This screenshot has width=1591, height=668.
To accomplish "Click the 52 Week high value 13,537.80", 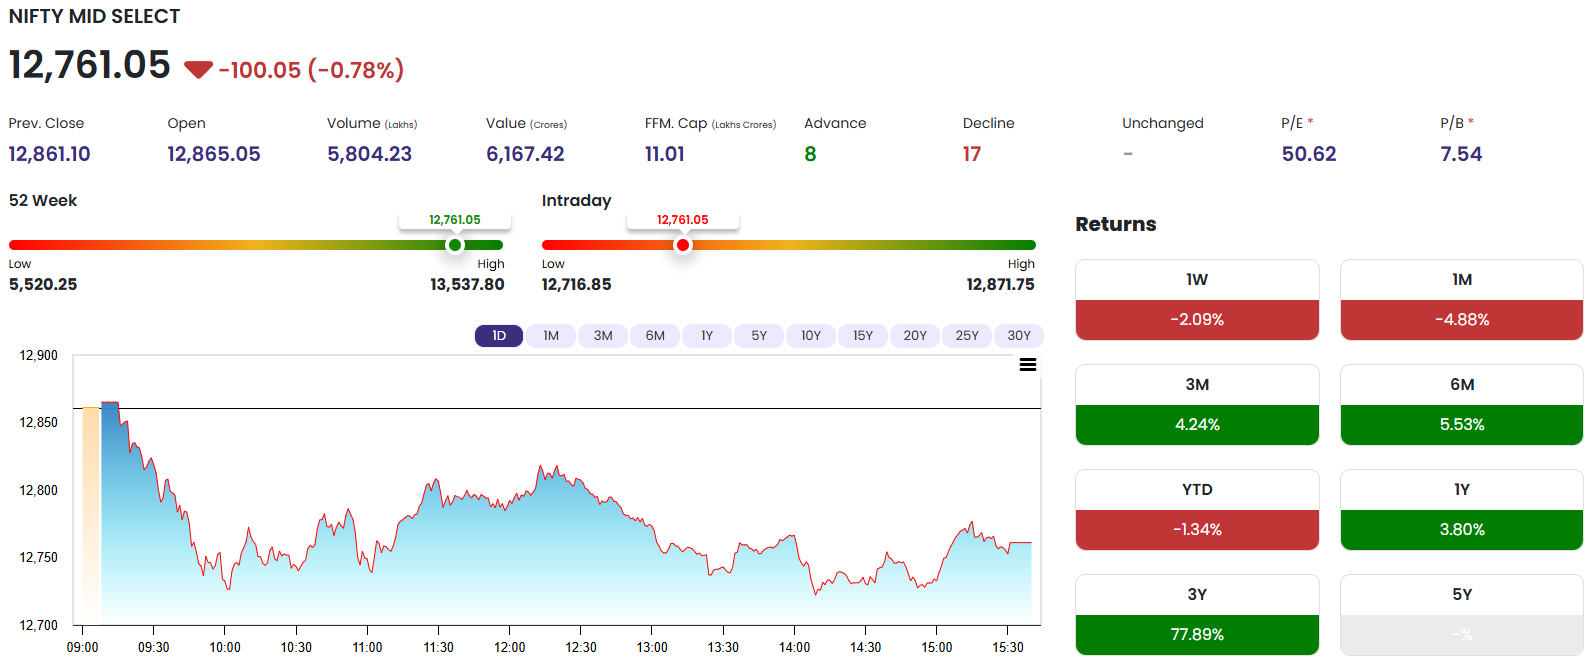I will click(x=467, y=284).
